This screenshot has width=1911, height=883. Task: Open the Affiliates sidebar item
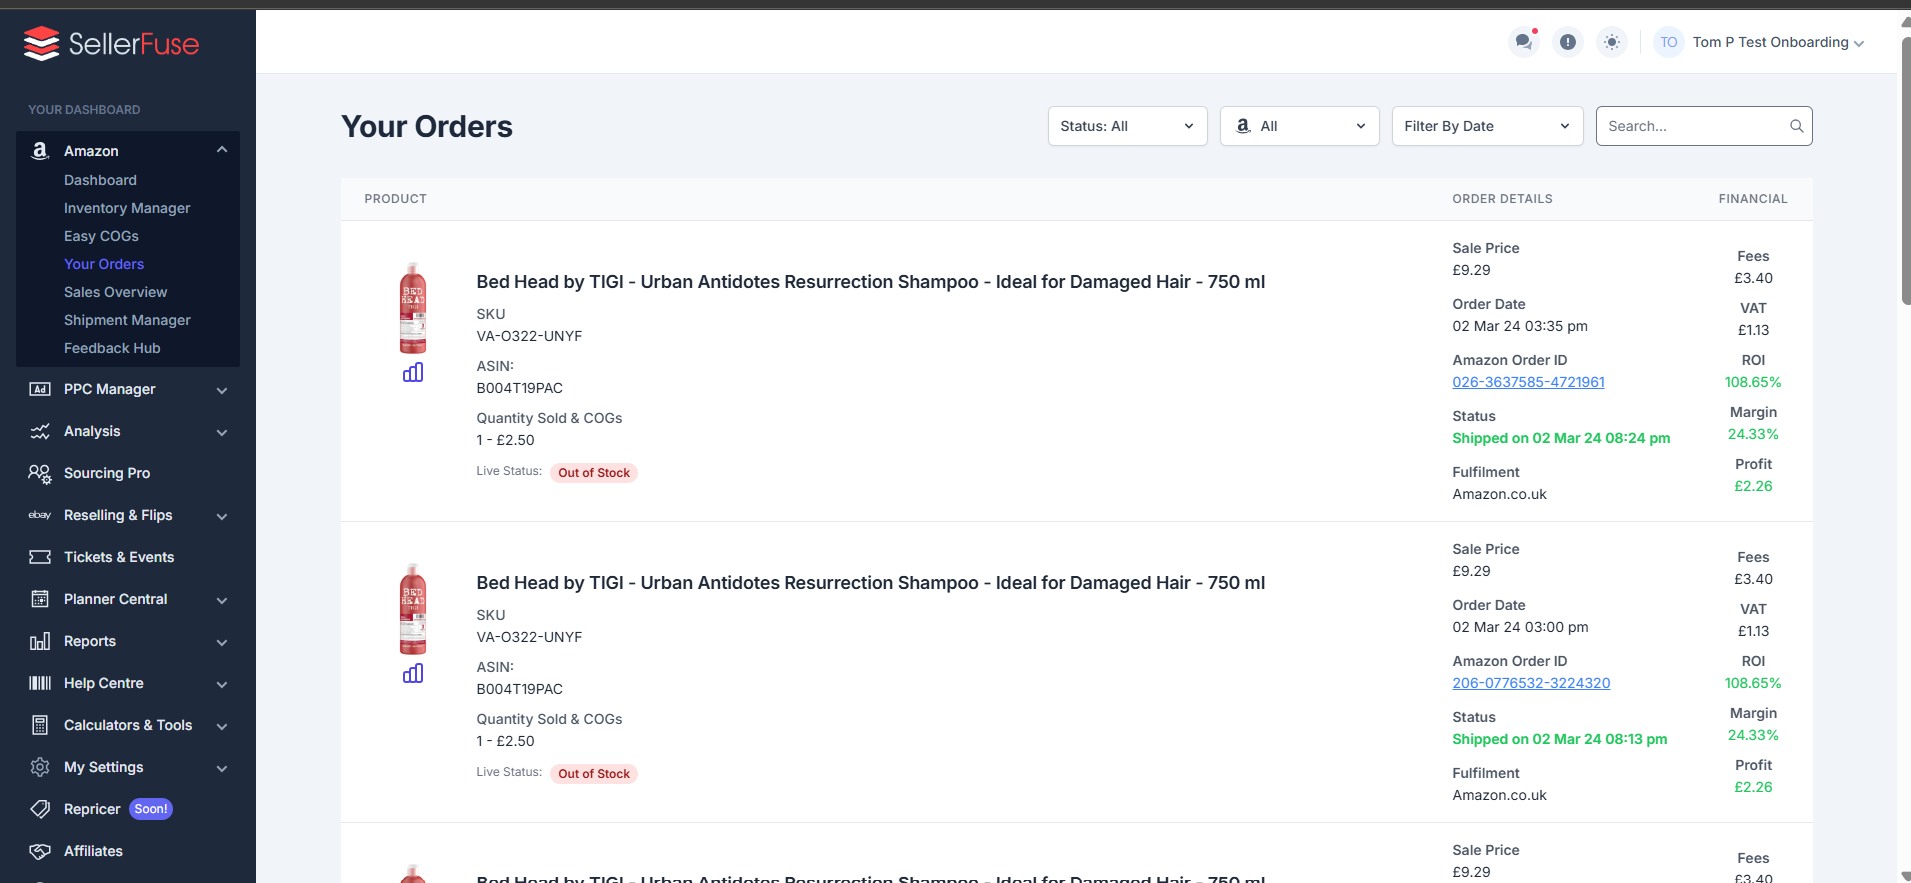[x=93, y=851]
